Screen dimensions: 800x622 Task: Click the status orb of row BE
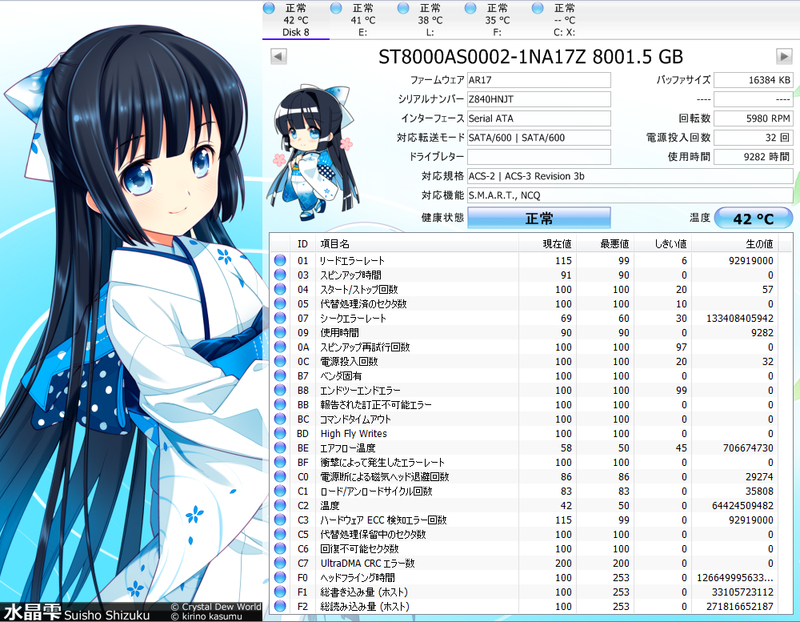click(x=280, y=447)
